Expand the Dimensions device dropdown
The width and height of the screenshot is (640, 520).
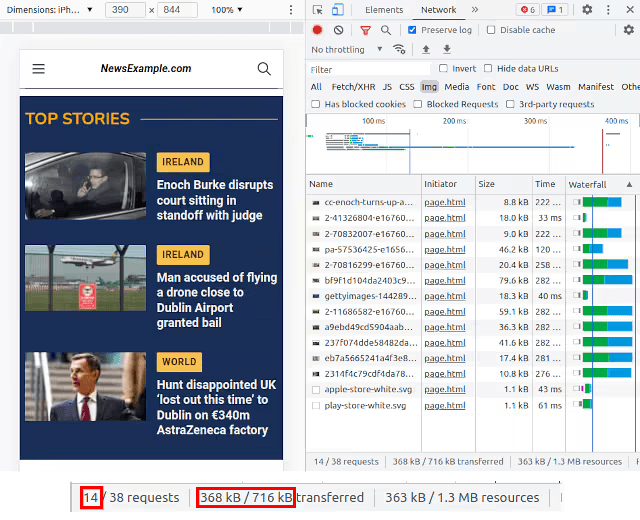pyautogui.click(x=50, y=10)
